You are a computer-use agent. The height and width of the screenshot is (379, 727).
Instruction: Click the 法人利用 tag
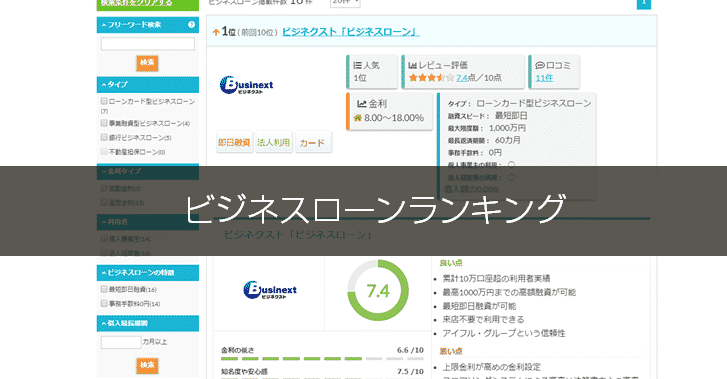pyautogui.click(x=274, y=142)
